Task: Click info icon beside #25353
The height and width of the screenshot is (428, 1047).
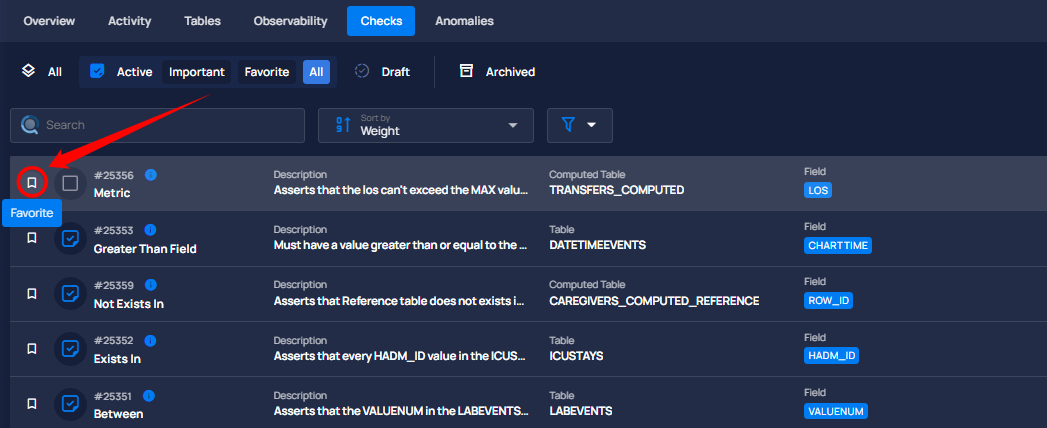Action: click(150, 230)
